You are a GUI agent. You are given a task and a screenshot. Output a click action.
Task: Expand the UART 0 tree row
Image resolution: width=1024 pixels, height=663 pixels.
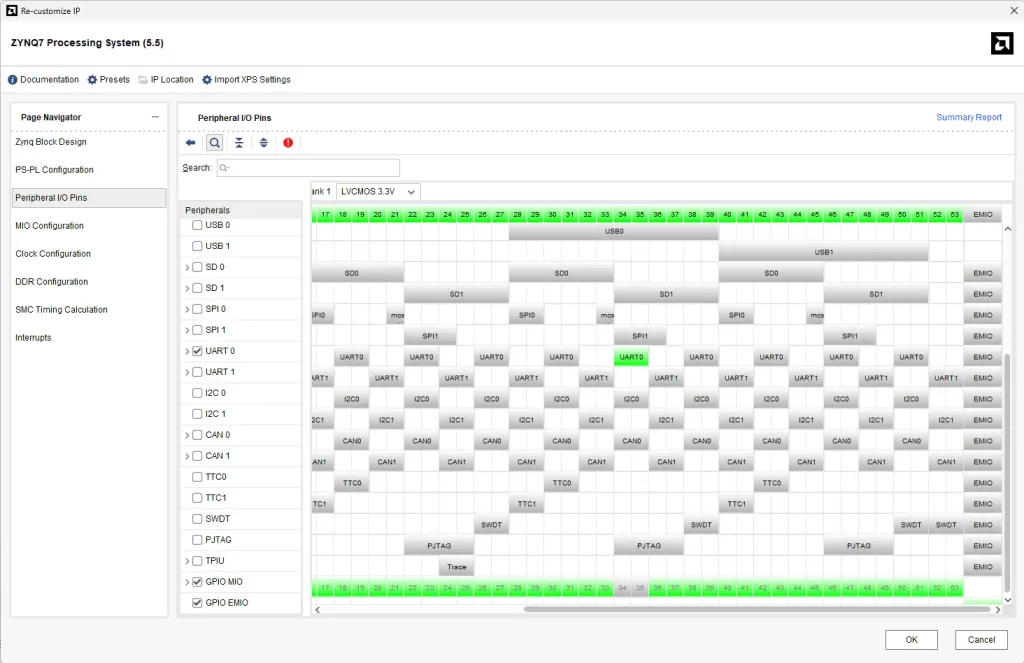187,351
